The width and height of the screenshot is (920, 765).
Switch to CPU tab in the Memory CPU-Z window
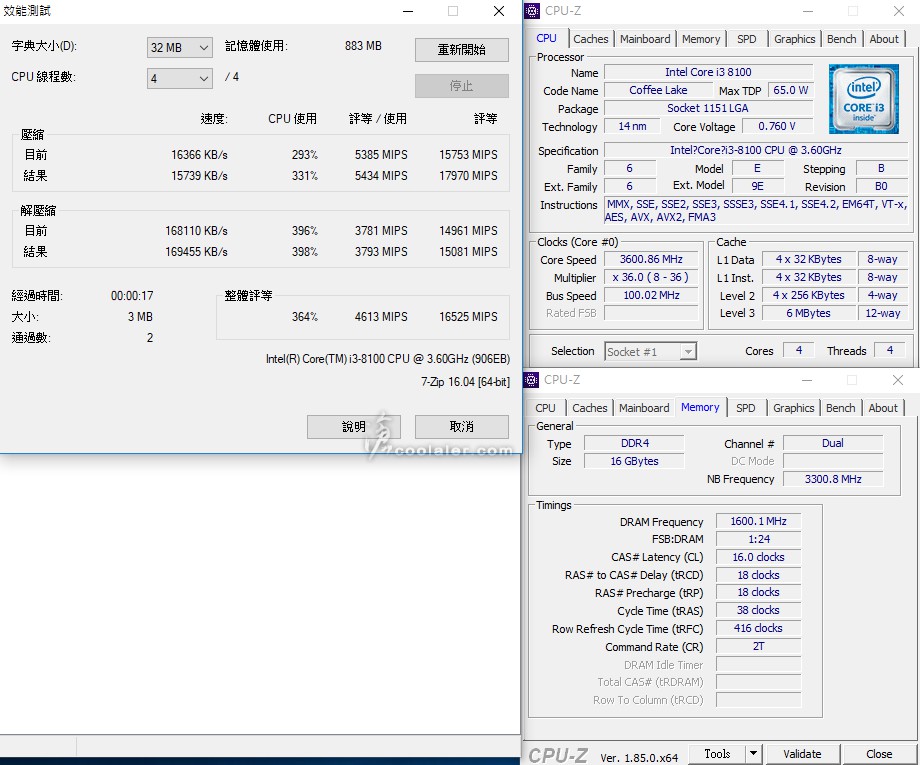(545, 408)
